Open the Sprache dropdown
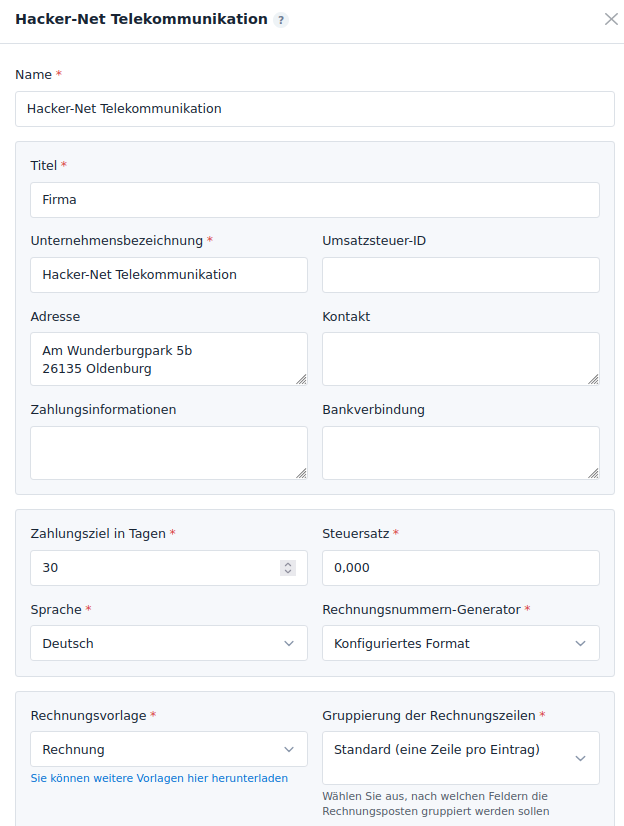The image size is (624, 826). click(x=168, y=643)
